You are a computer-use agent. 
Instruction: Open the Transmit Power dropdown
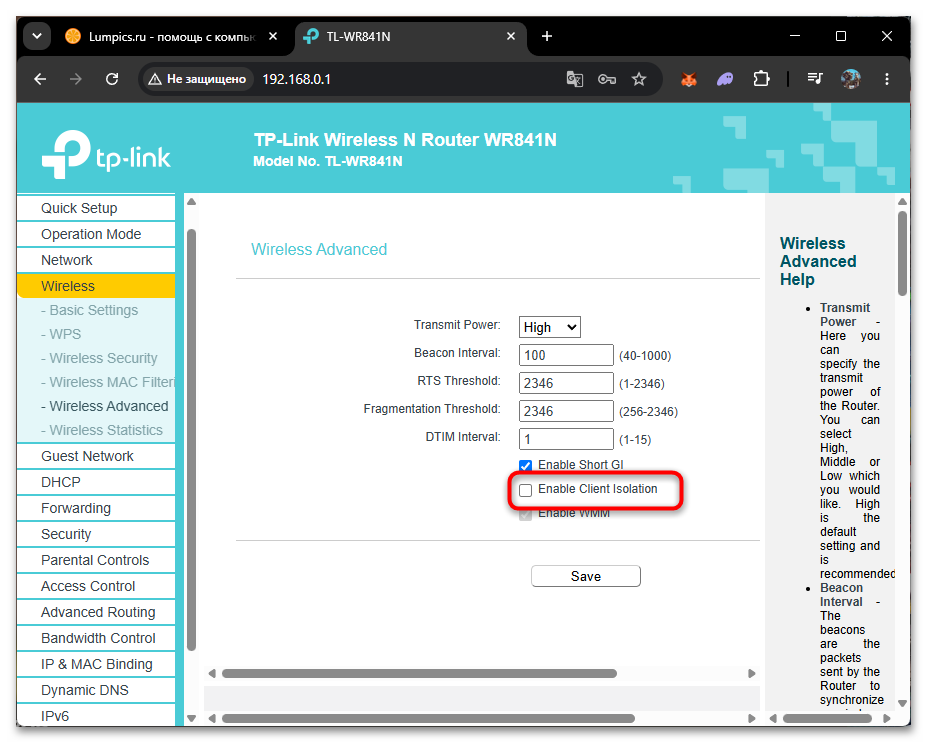pos(550,327)
